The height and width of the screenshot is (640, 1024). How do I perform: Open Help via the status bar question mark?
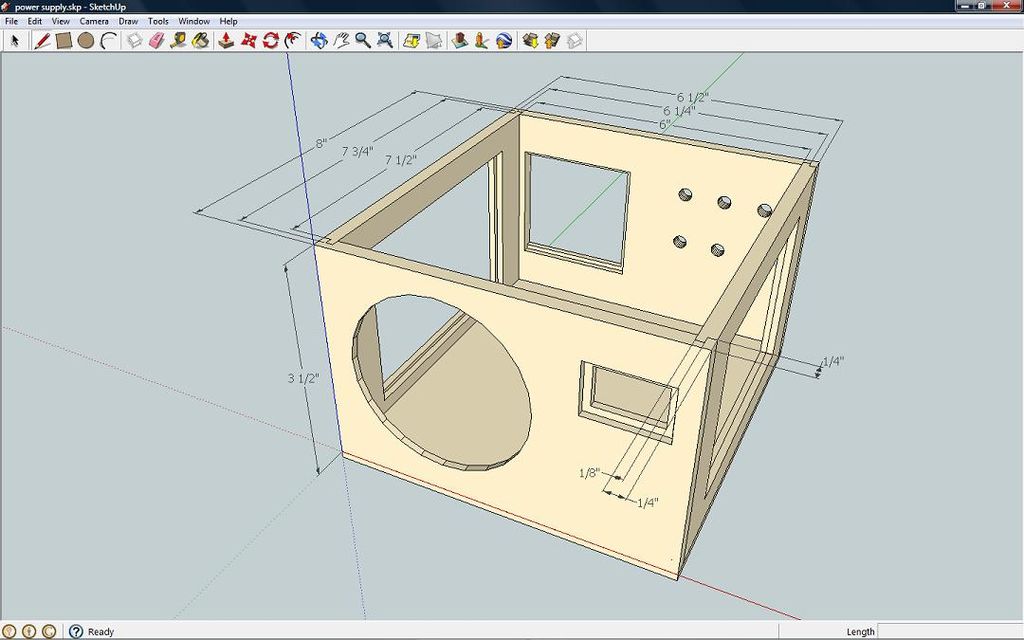click(x=78, y=631)
